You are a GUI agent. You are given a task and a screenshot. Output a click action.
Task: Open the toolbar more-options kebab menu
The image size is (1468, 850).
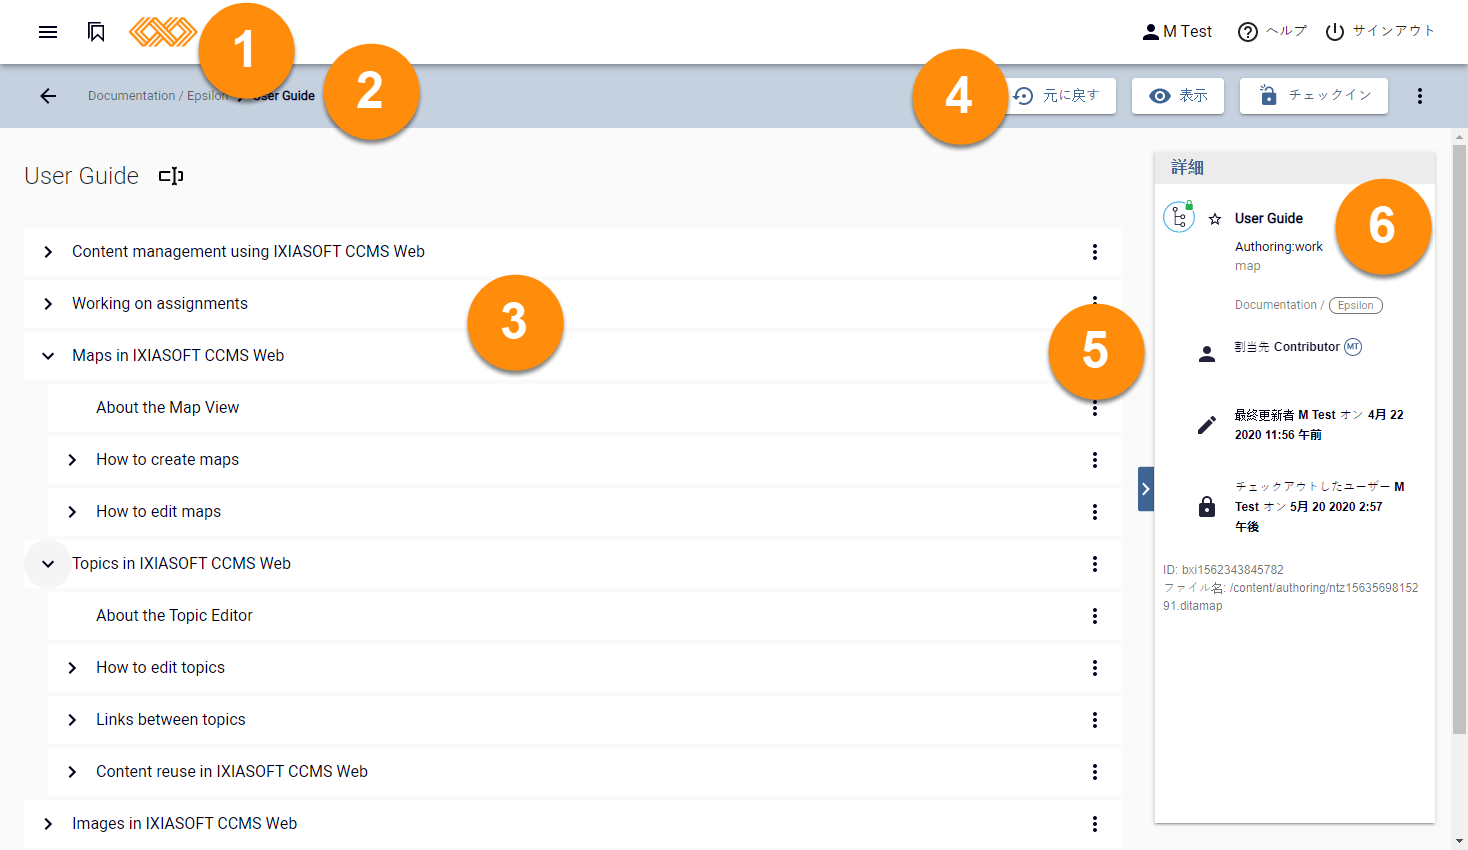[1420, 96]
